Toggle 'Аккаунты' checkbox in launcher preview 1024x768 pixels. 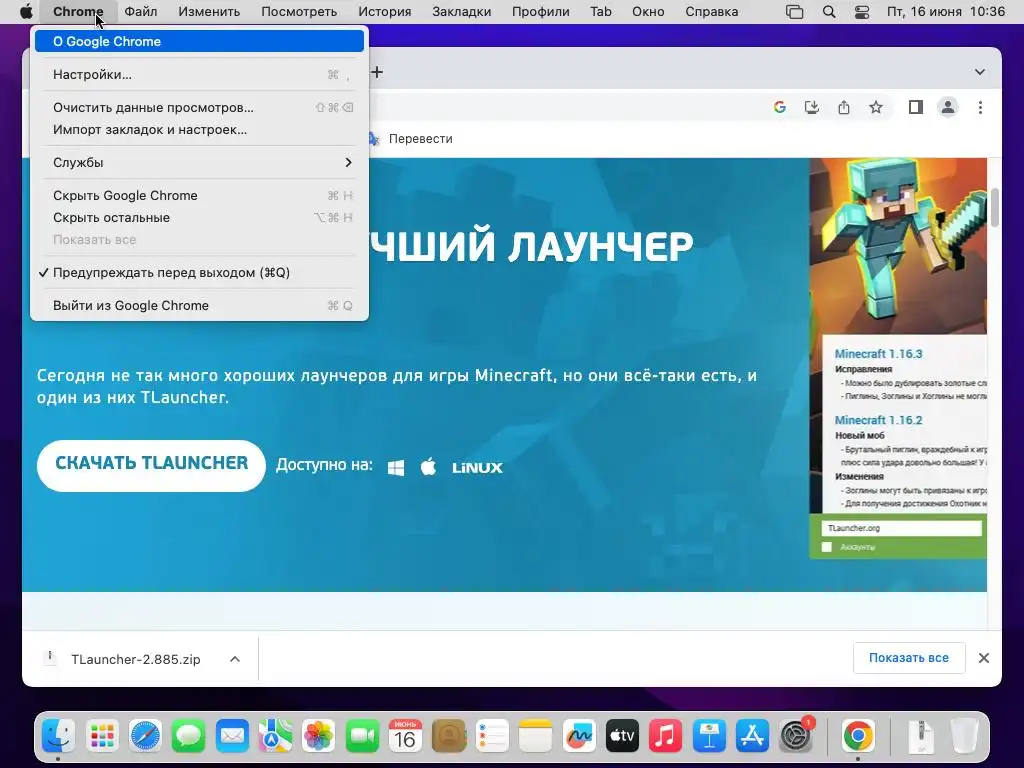[827, 547]
